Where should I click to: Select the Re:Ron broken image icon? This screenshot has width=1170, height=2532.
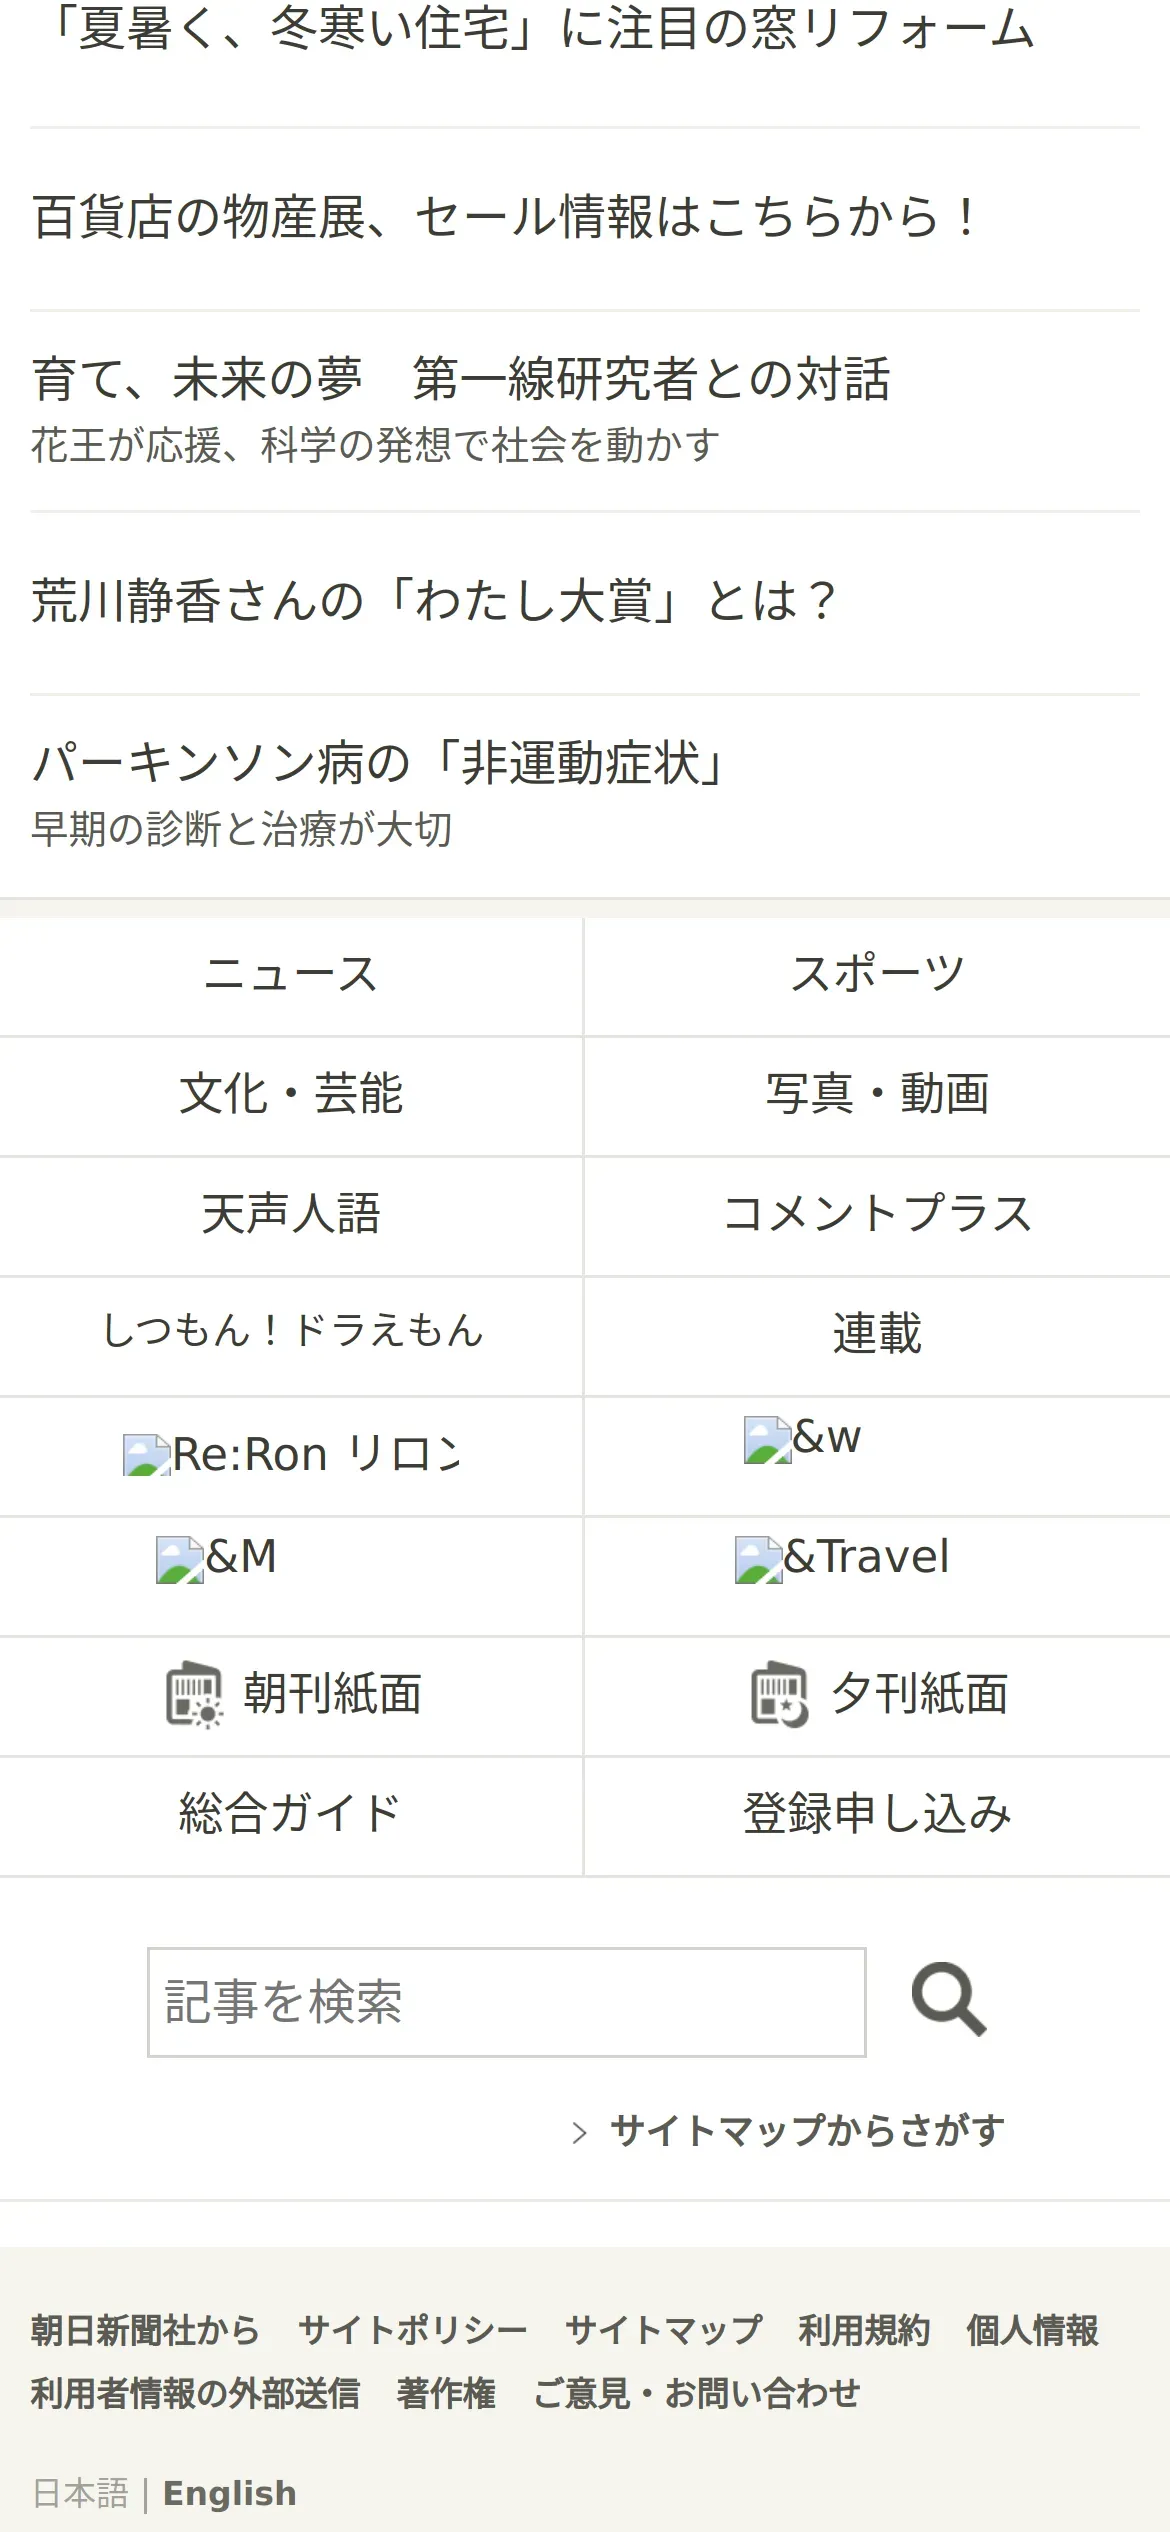click(x=146, y=1455)
